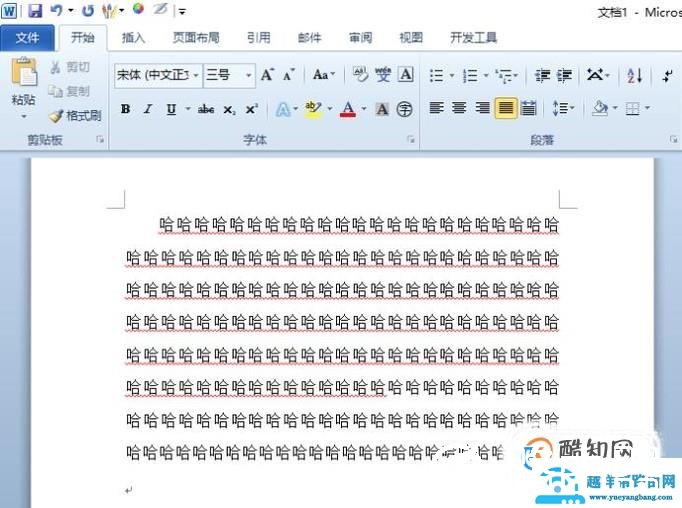
Task: Click the Sort A-Z icon
Action: pos(635,76)
